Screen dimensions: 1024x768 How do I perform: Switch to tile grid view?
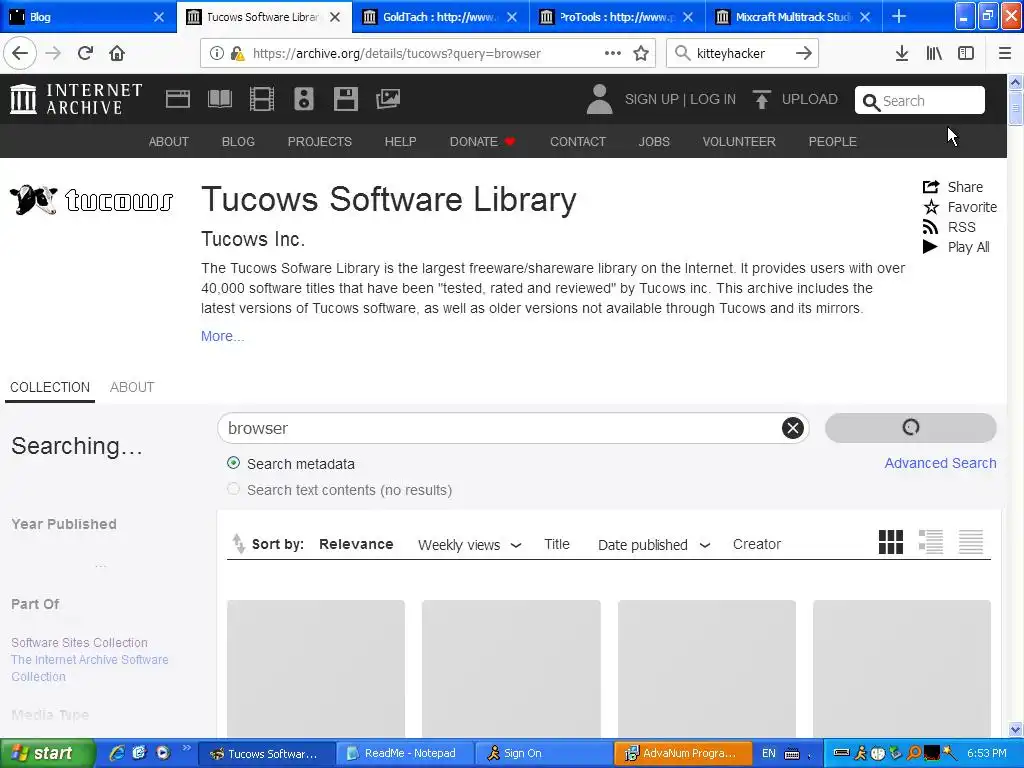[891, 542]
